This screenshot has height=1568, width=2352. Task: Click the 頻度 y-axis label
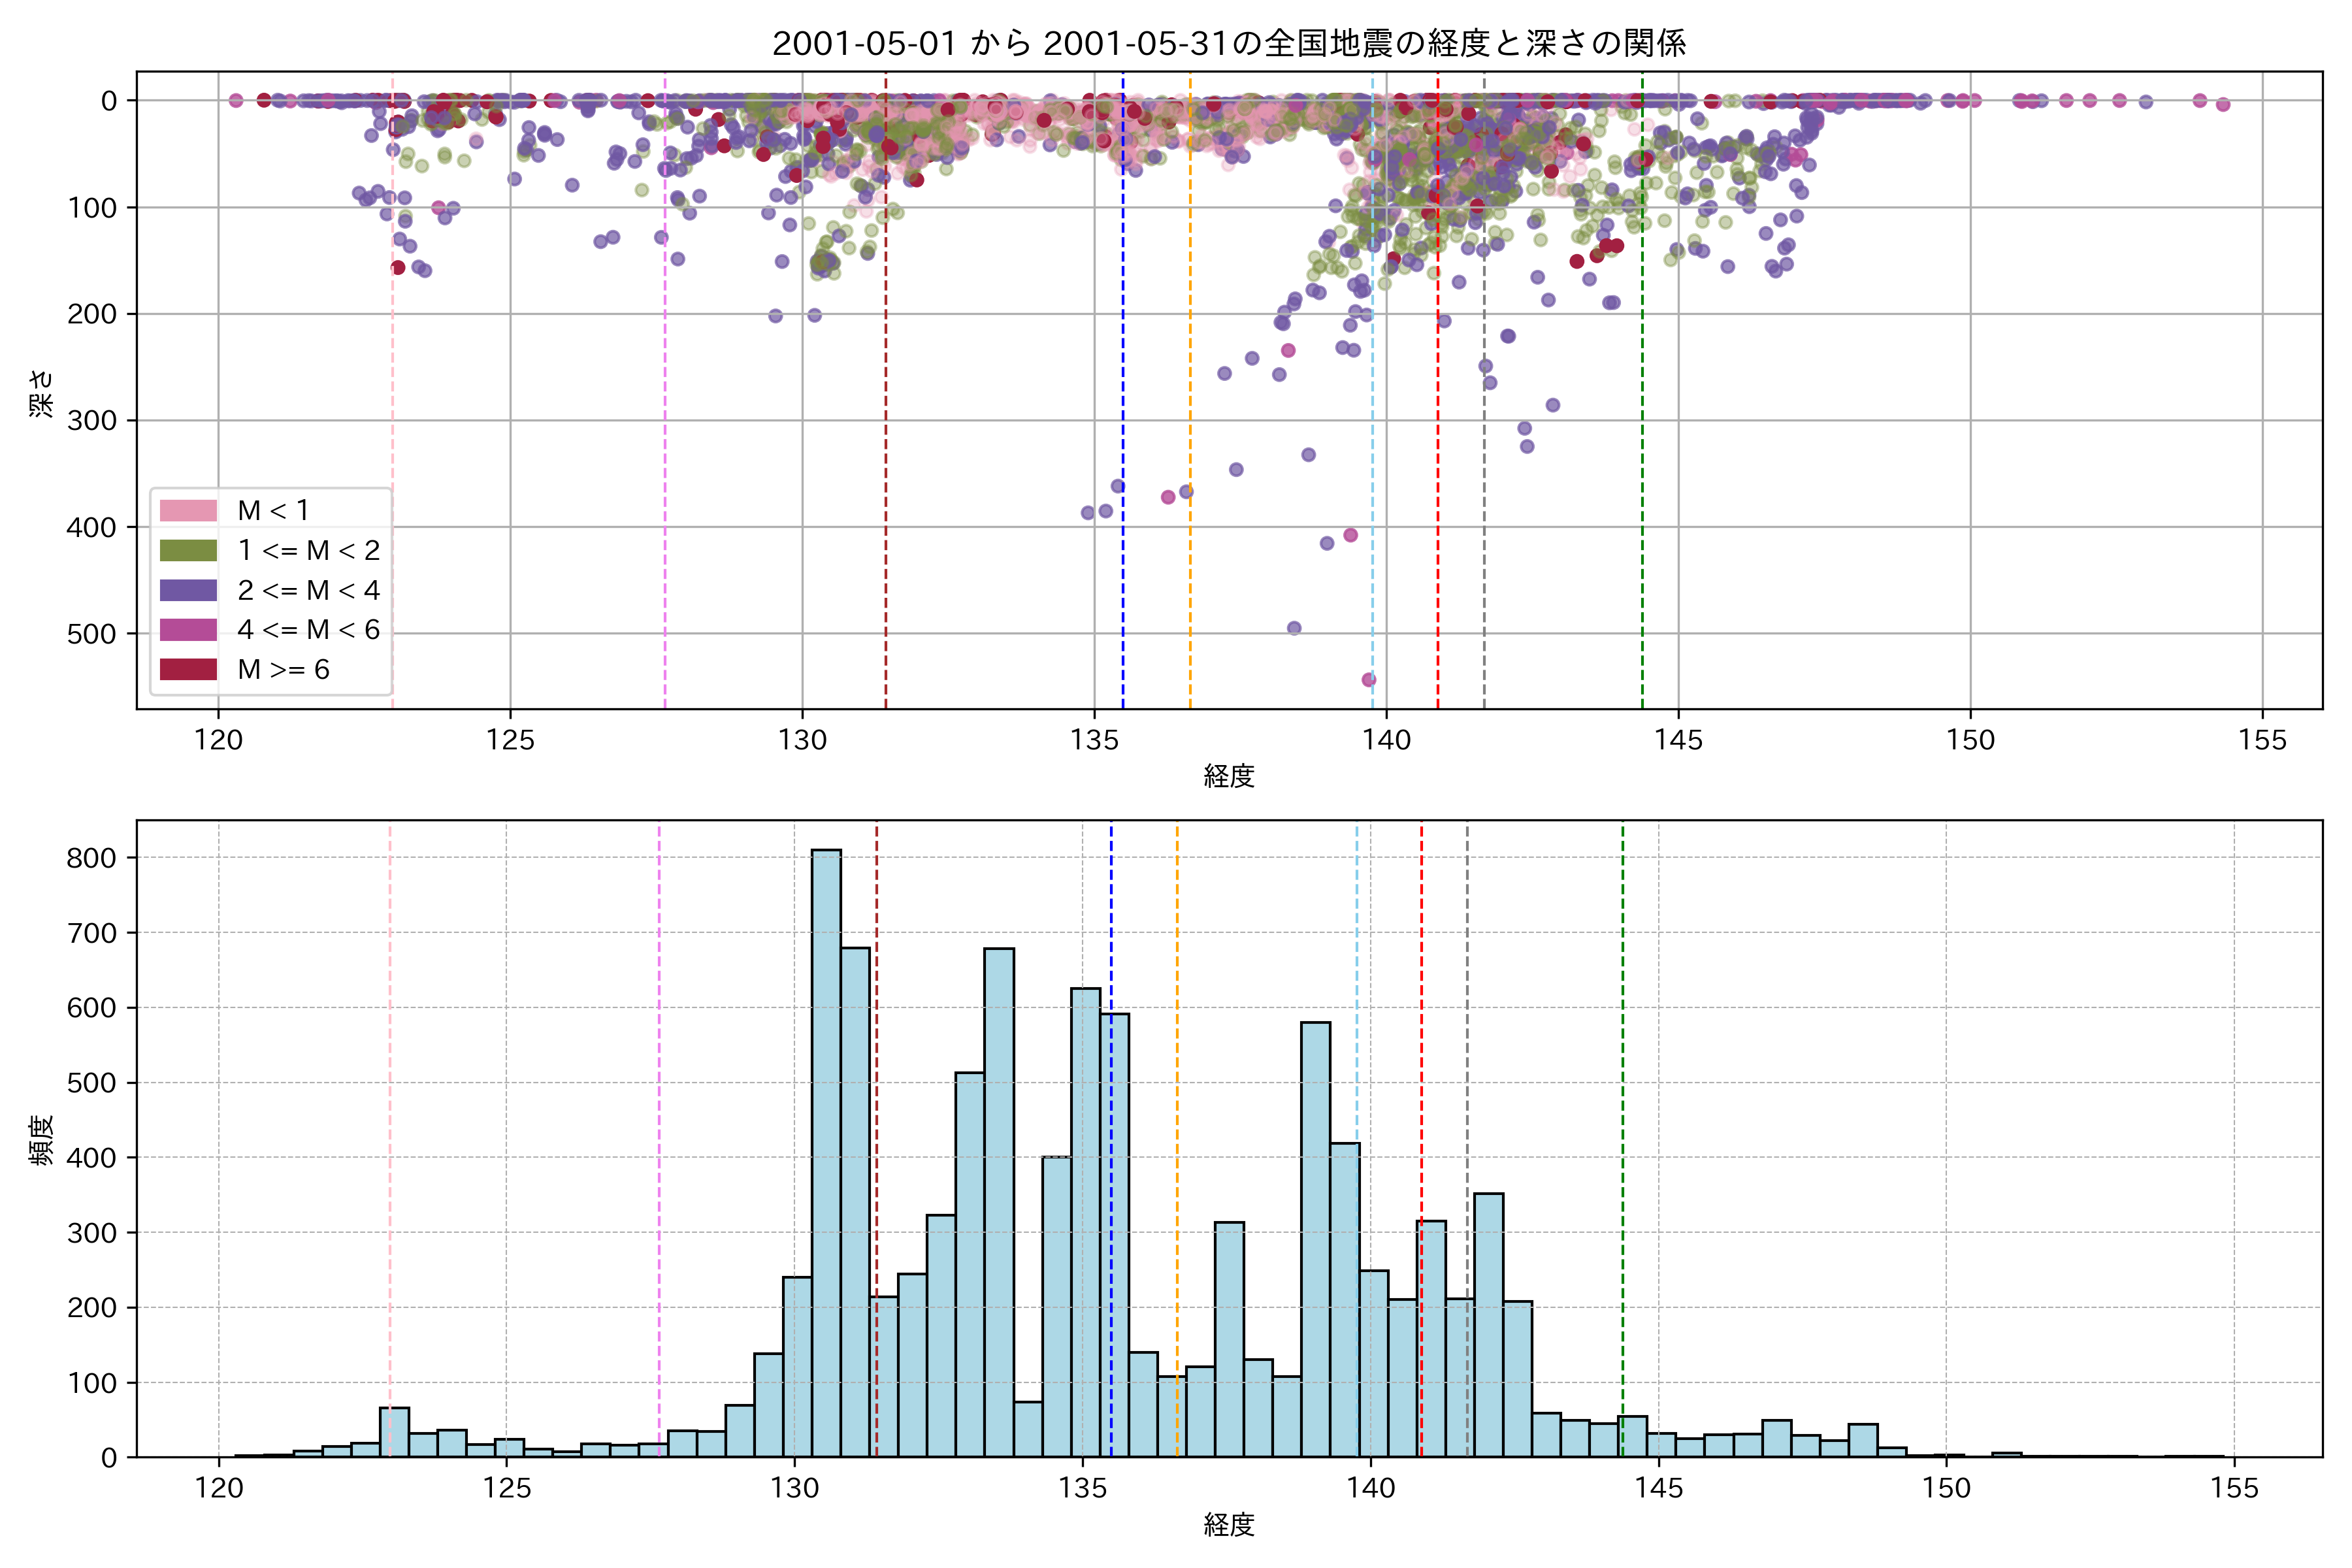(41, 1140)
